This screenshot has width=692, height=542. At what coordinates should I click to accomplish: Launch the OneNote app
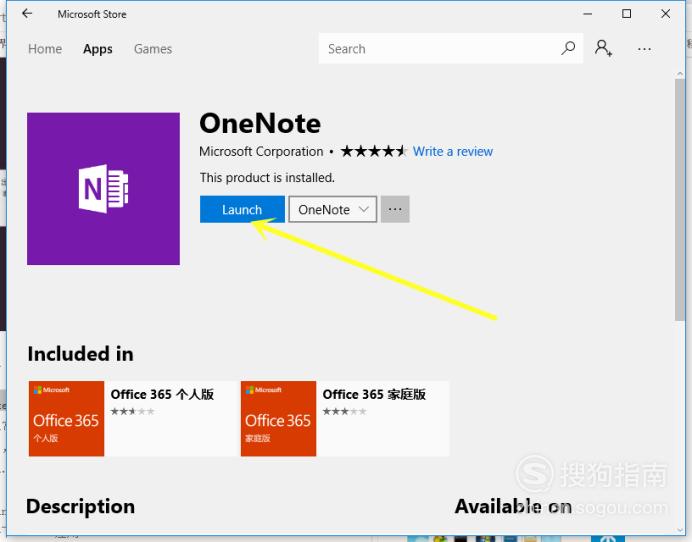242,209
